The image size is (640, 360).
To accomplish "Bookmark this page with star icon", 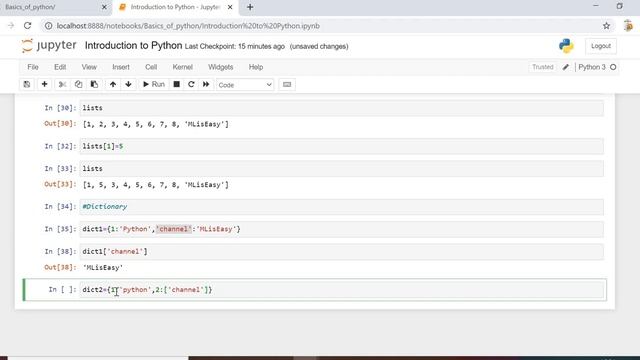I will pyautogui.click(x=607, y=26).
